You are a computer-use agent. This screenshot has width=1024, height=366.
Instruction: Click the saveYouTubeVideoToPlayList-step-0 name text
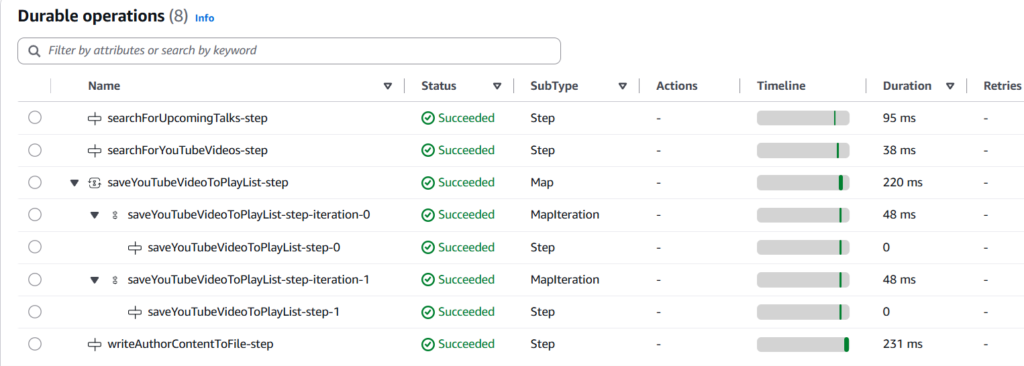click(x=244, y=248)
